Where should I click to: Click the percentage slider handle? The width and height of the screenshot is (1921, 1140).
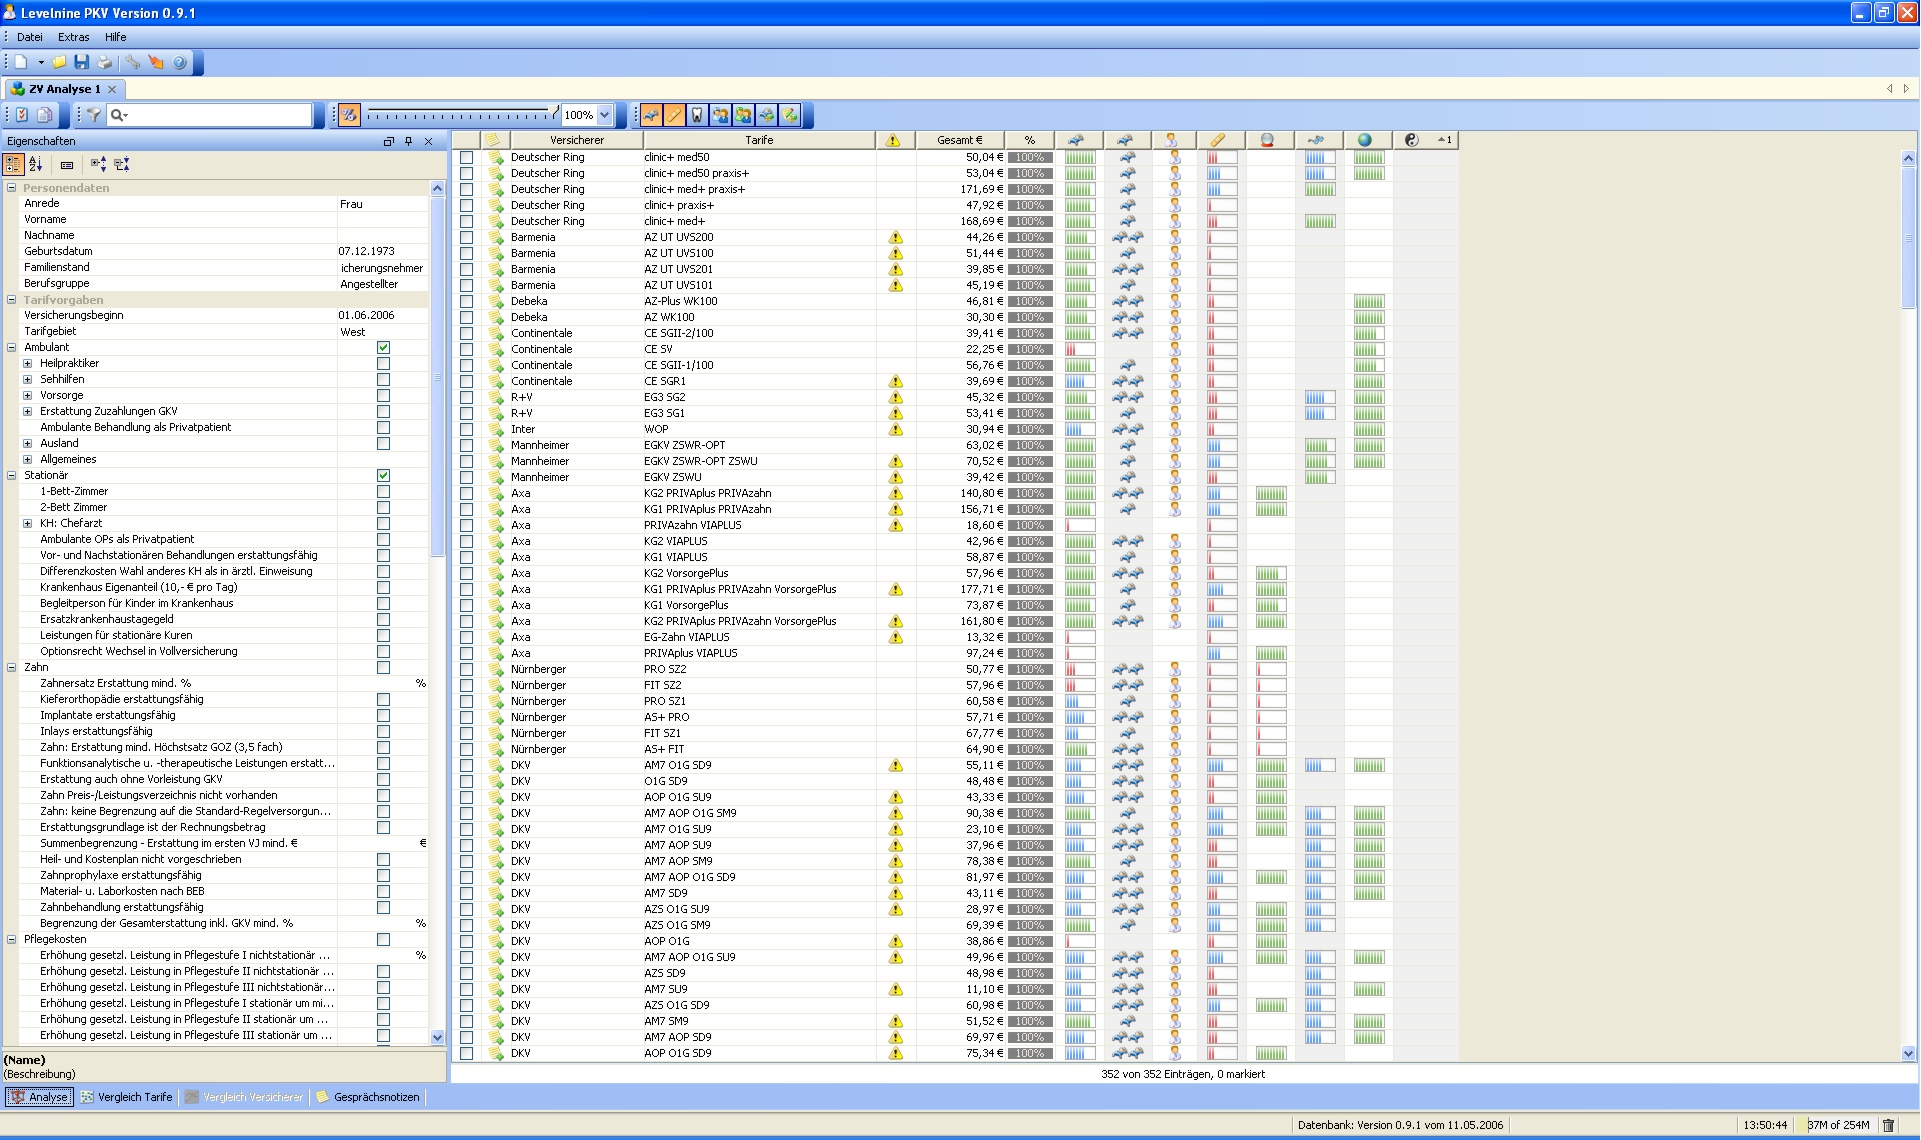[555, 112]
